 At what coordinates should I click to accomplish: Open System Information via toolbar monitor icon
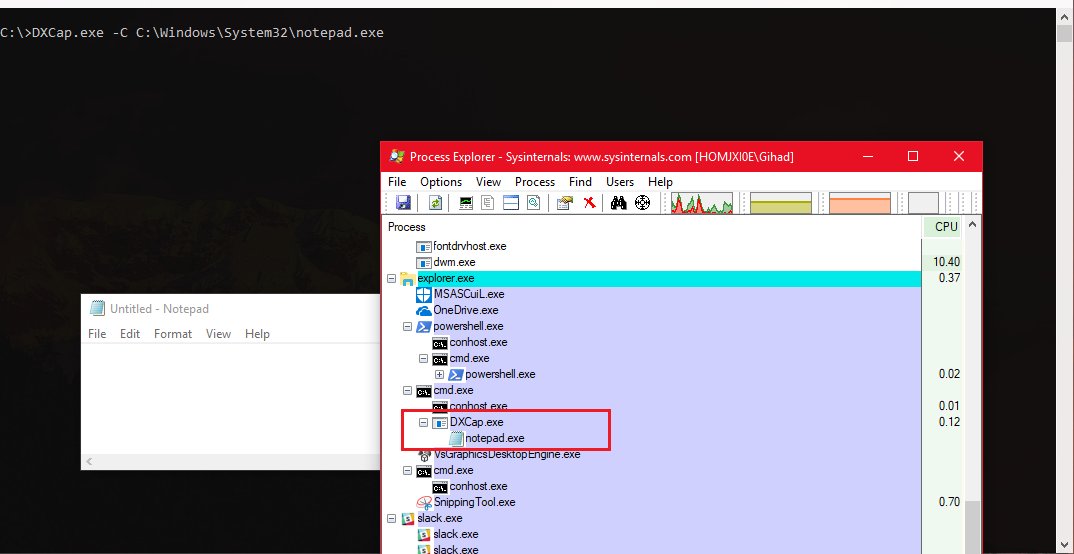[466, 203]
